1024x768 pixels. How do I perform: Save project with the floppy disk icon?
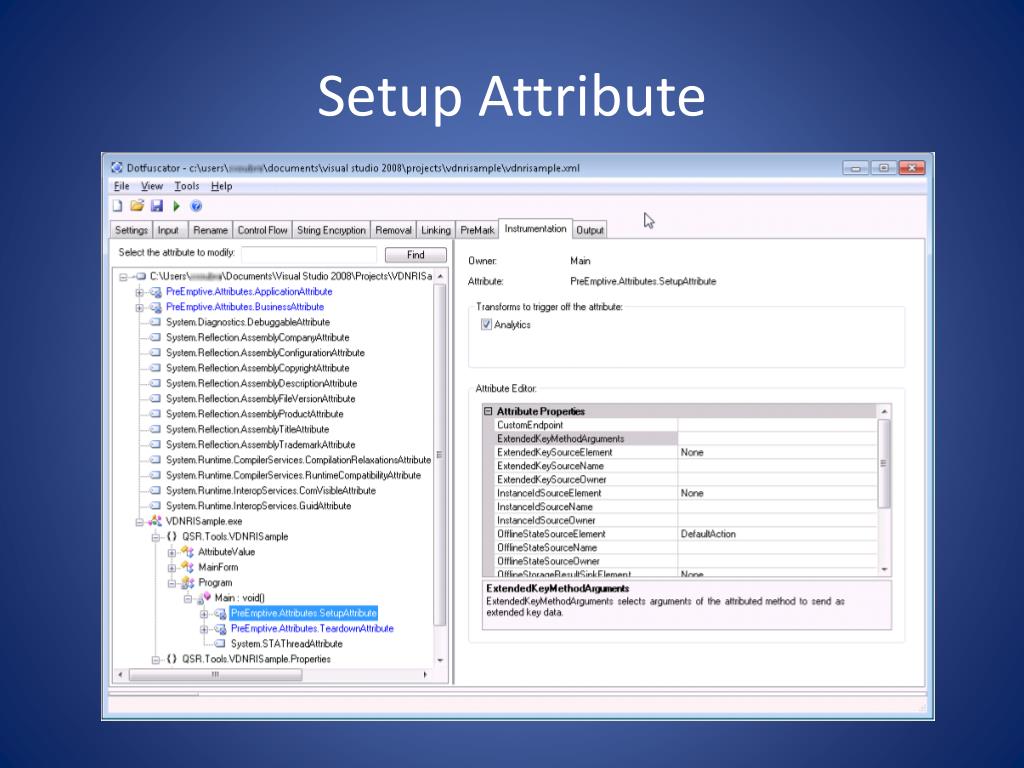point(157,206)
